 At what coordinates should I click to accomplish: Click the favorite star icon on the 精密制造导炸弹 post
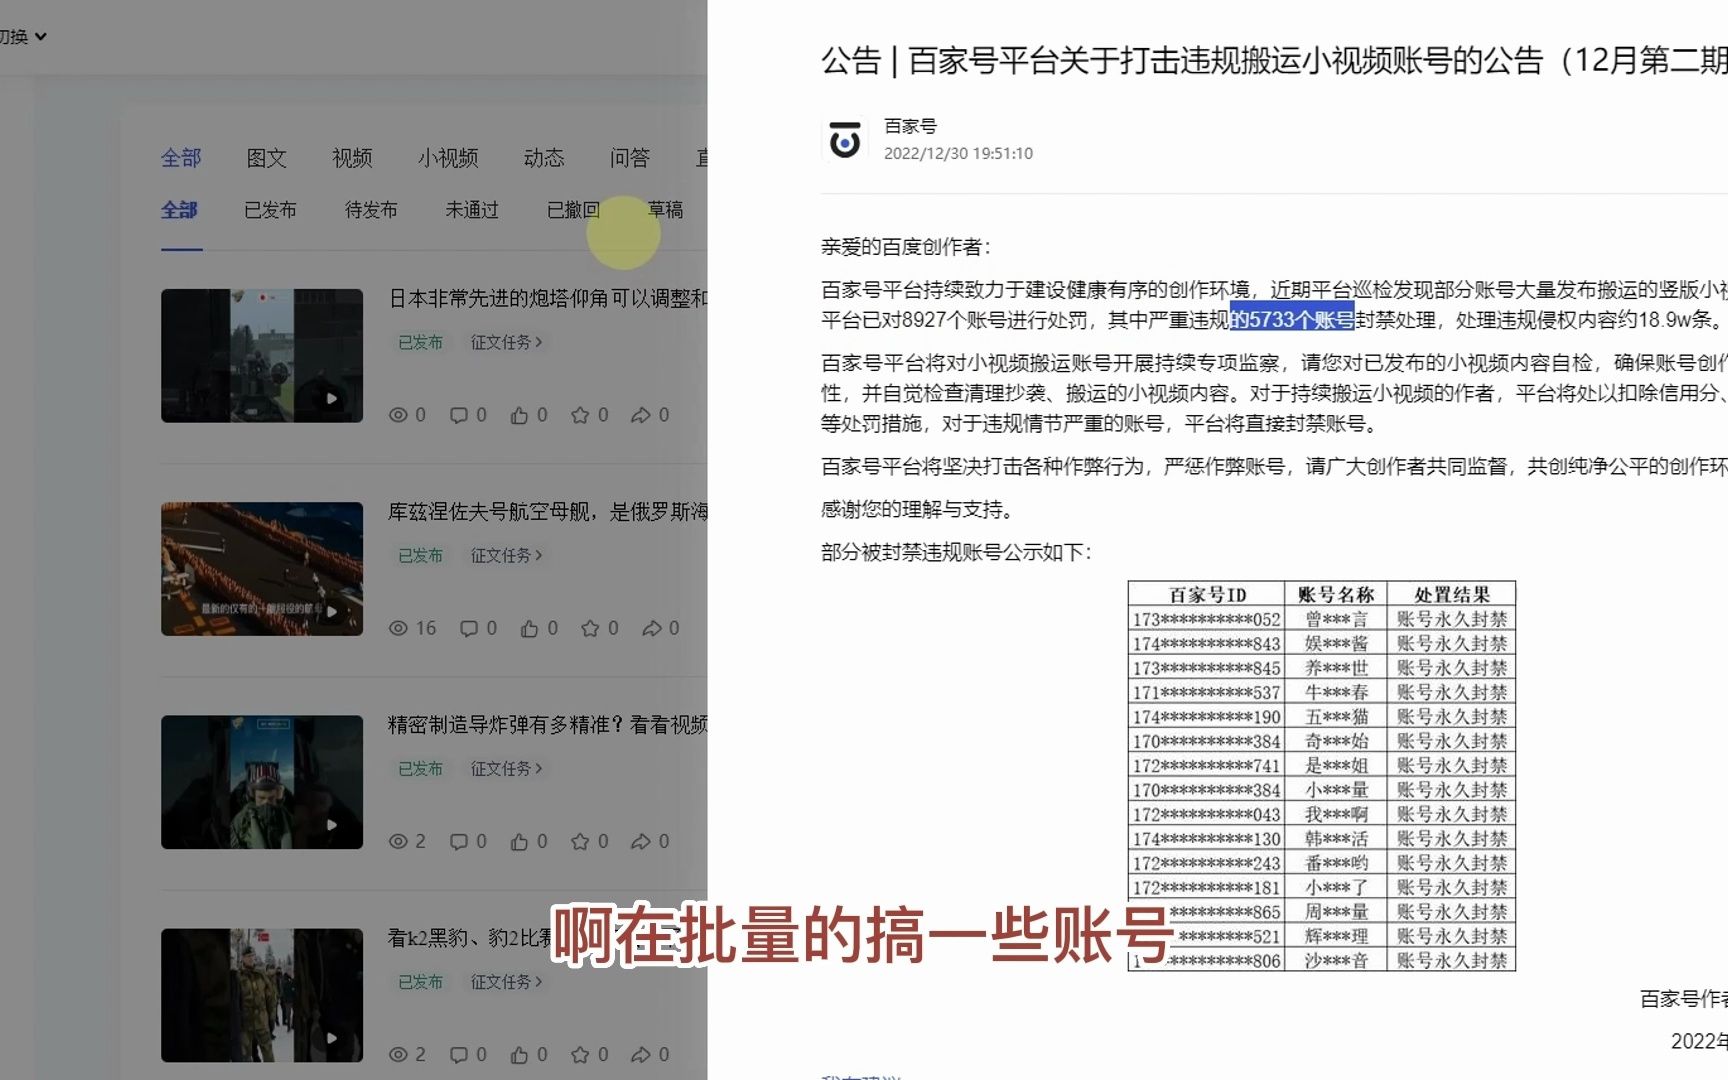pyautogui.click(x=580, y=842)
